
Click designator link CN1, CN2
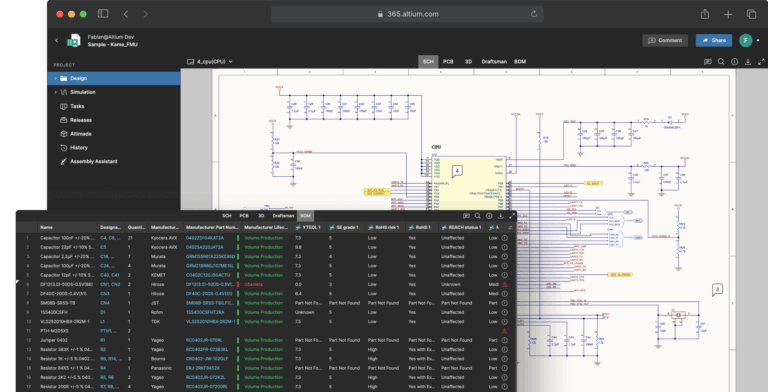(110, 284)
